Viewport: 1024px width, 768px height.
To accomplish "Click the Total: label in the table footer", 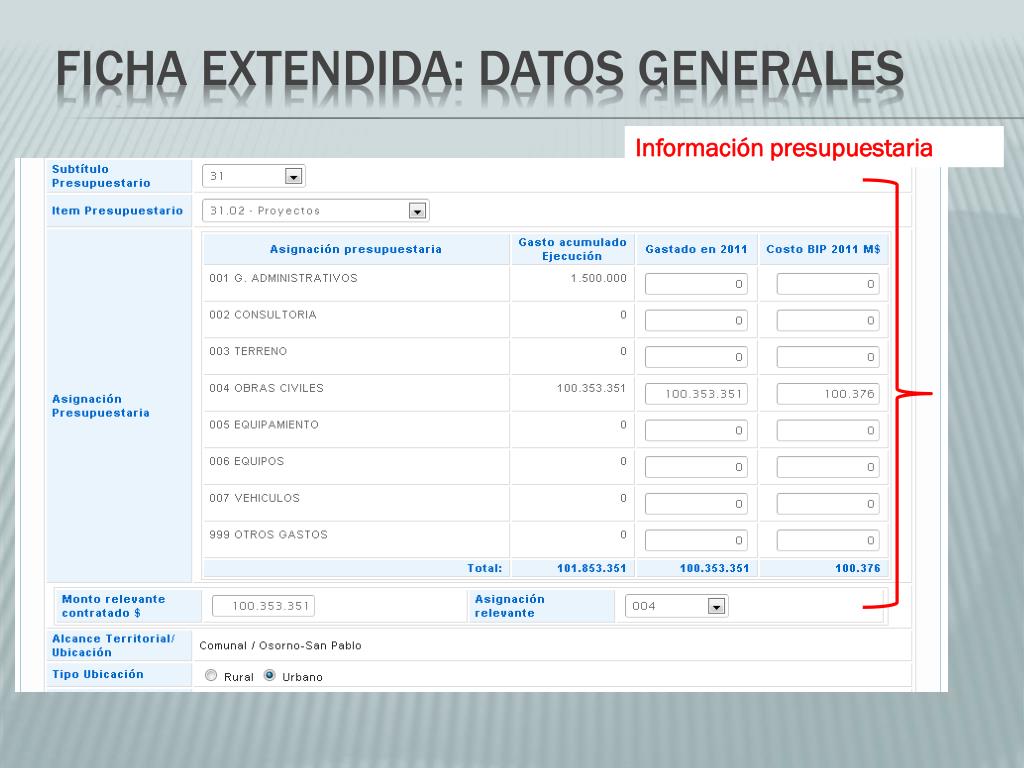I will pos(485,568).
